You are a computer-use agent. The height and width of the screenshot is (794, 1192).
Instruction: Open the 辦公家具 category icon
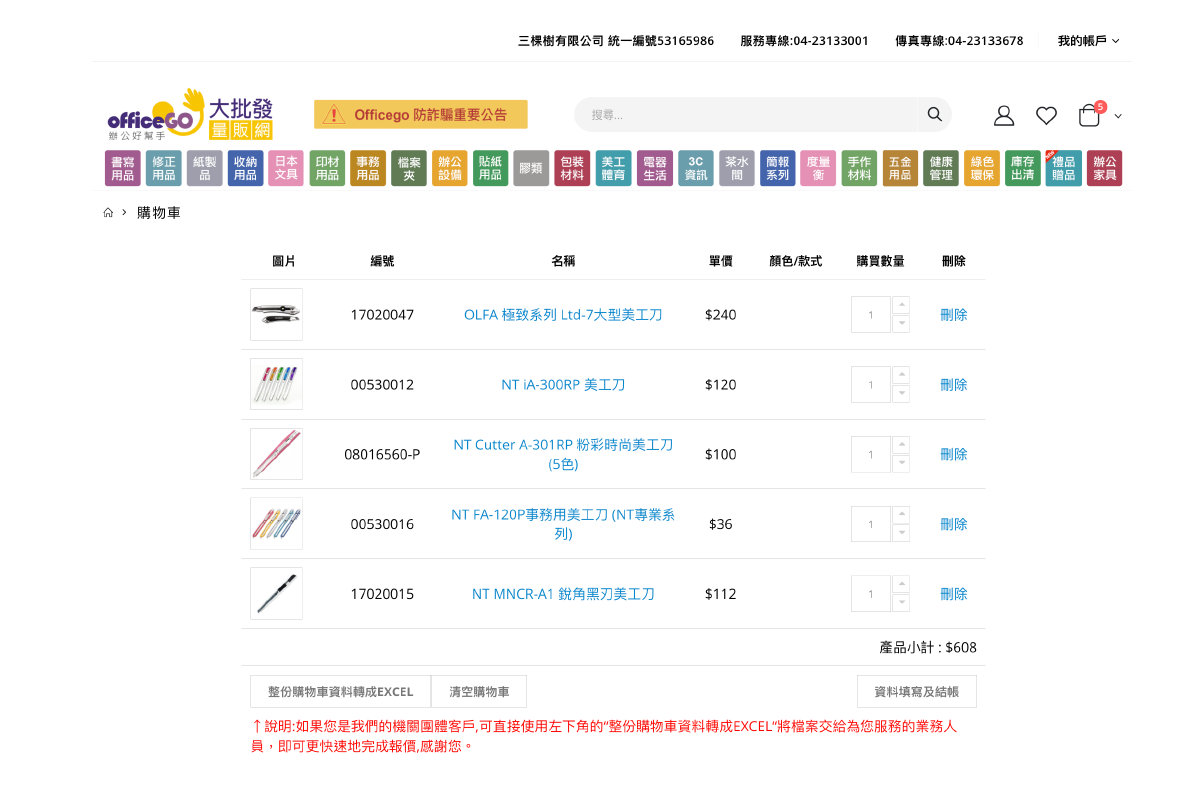pos(1104,168)
